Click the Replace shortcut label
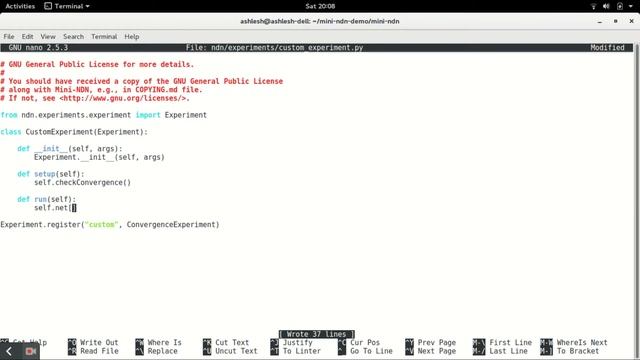Viewport: 640px width, 360px height. 162,351
